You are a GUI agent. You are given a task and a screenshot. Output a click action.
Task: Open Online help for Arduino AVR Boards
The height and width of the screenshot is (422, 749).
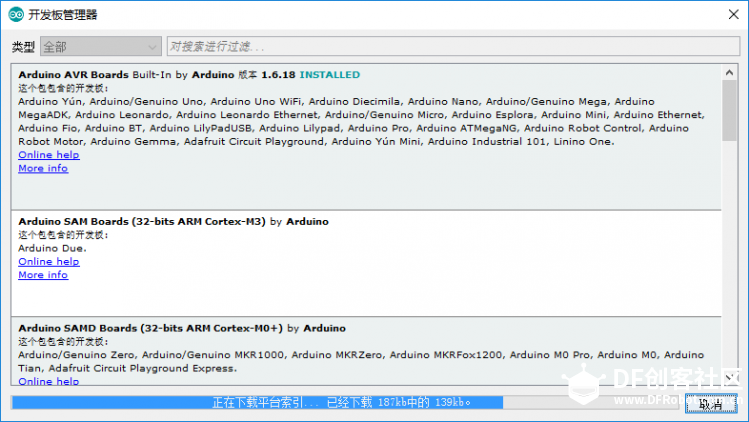49,155
